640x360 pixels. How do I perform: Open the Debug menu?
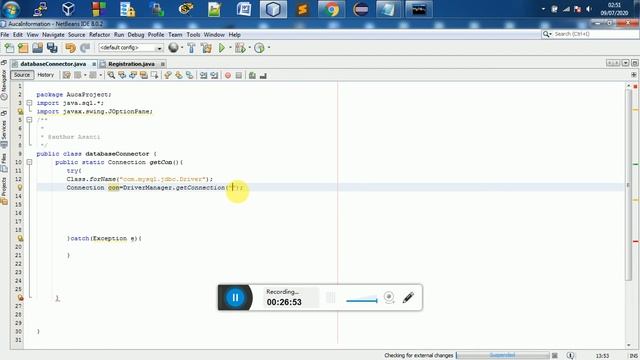[136, 35]
